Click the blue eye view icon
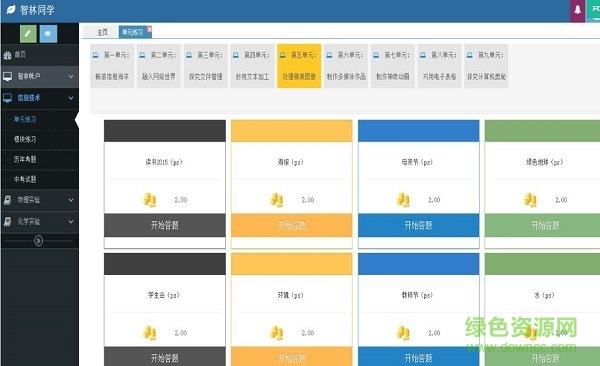Image resolution: width=600 pixels, height=366 pixels. (x=48, y=34)
